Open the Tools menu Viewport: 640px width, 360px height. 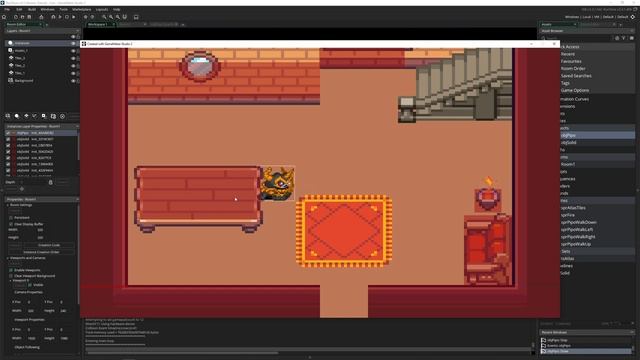(63, 9)
